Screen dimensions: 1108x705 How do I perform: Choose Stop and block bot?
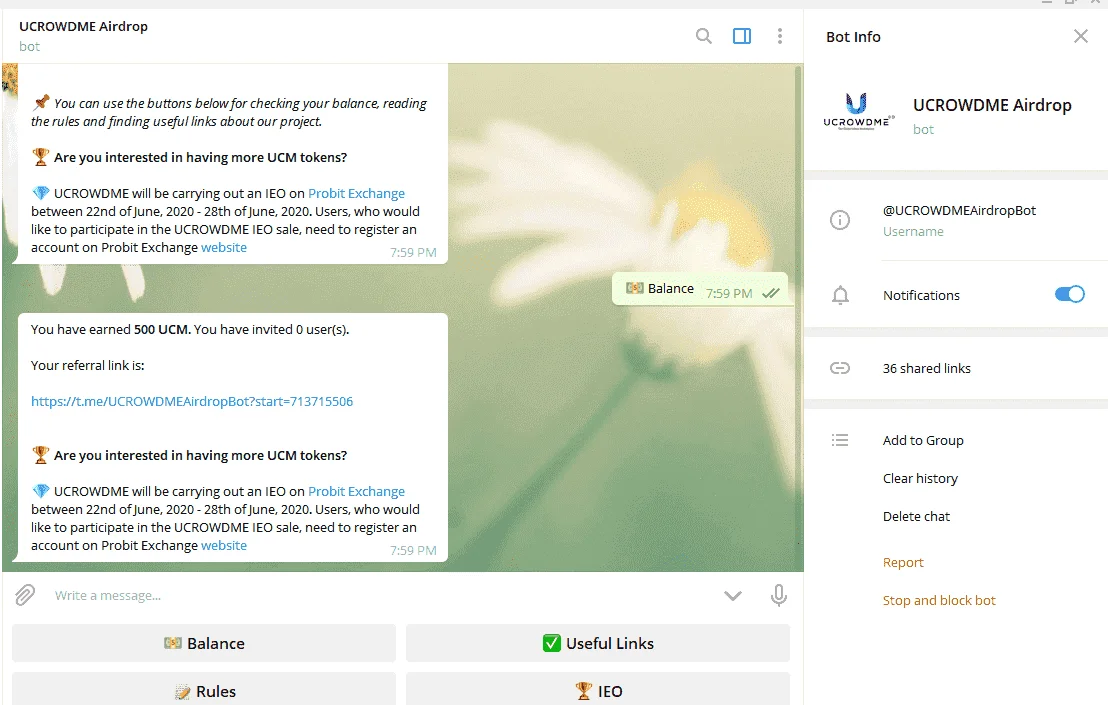[939, 600]
